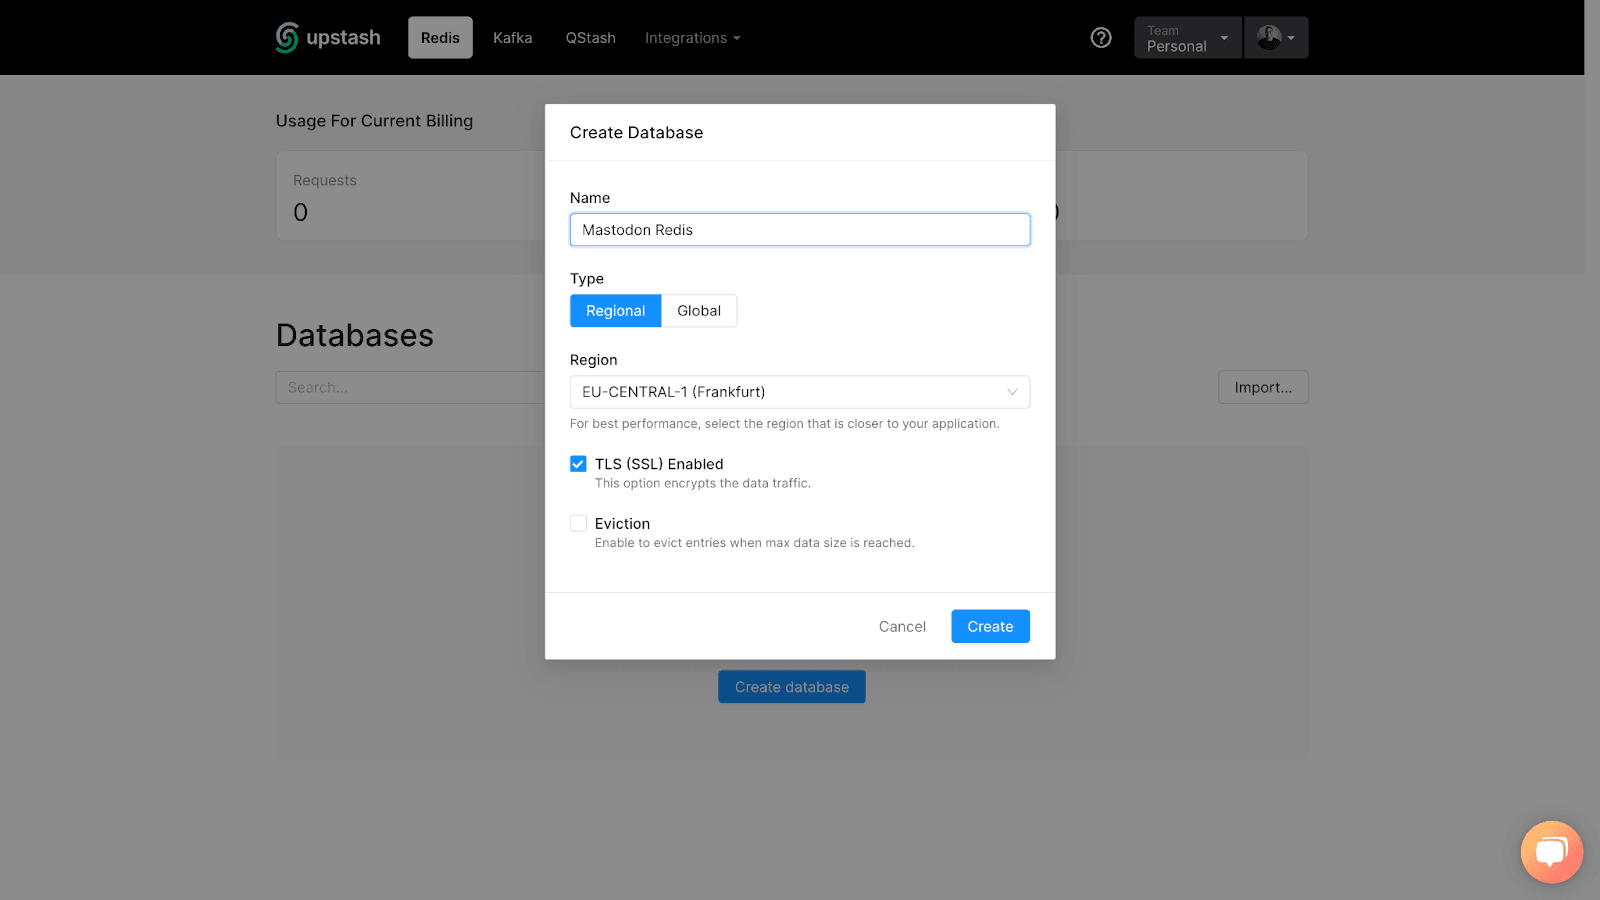Switch database type to Global
1600x900 pixels.
698,310
